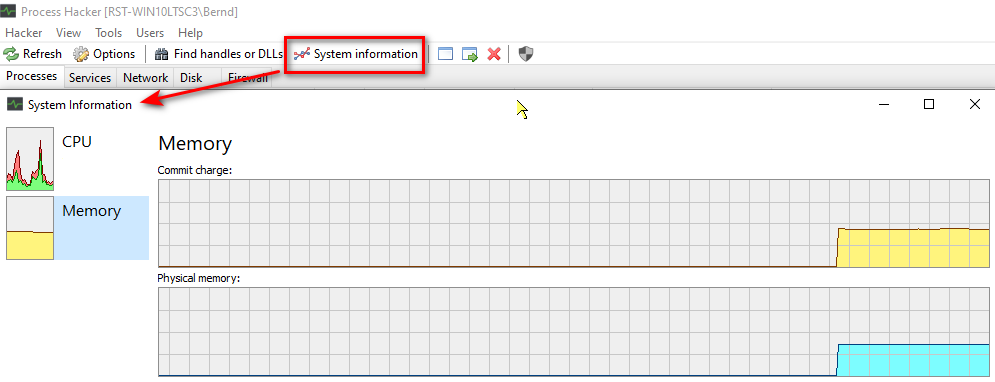Switch to the Firewall tab
Viewport: 995px width, 382px height.
click(x=247, y=77)
